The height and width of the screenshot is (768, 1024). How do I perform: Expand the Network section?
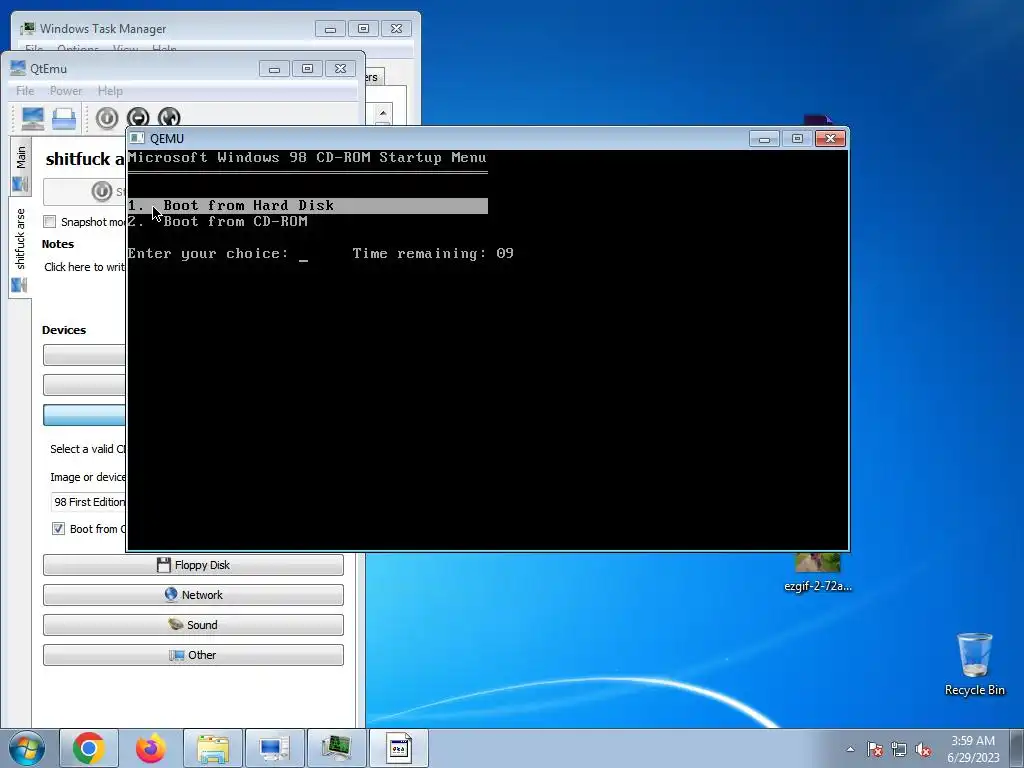pos(193,595)
